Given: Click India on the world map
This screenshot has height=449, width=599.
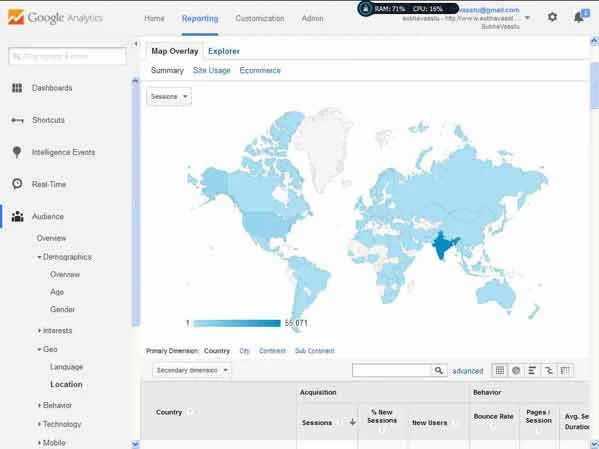Looking at the screenshot, I should click(443, 245).
